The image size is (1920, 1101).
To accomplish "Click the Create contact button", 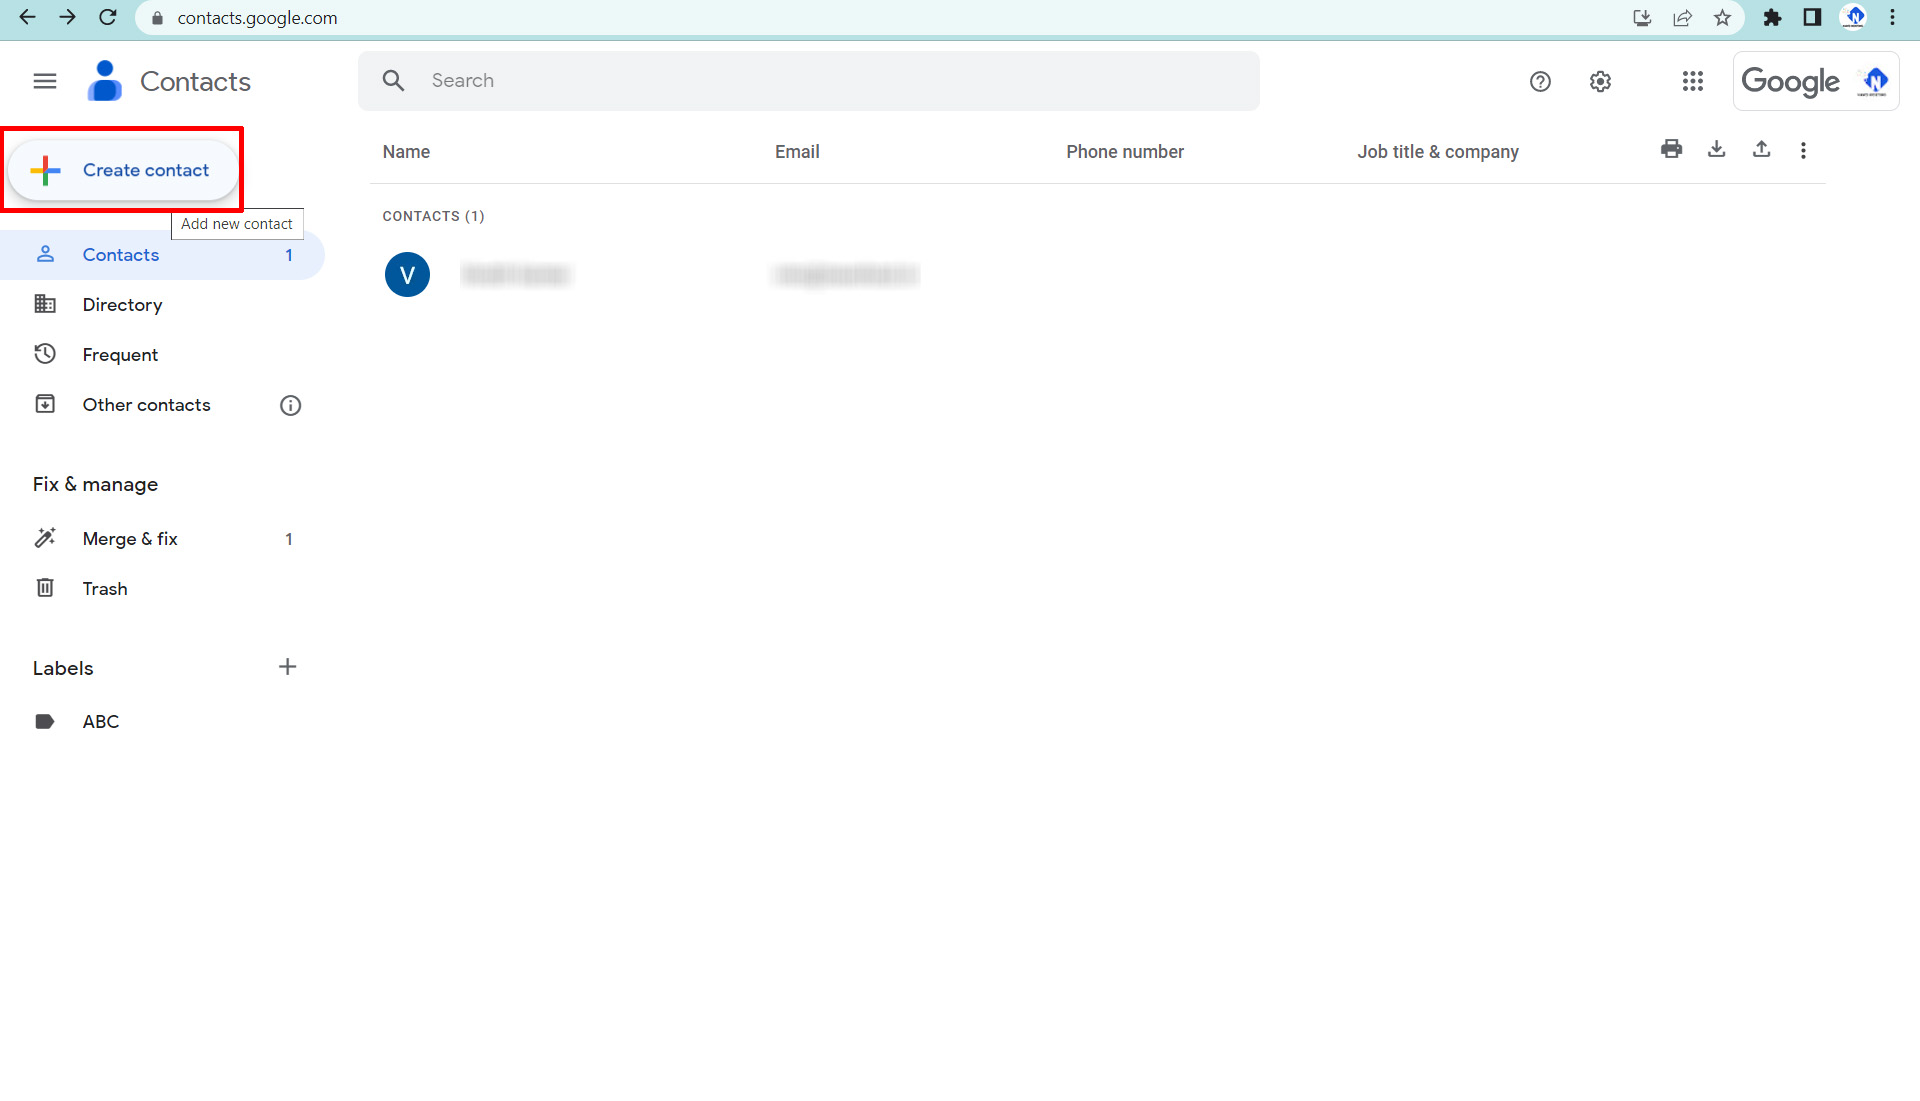I will click(123, 170).
